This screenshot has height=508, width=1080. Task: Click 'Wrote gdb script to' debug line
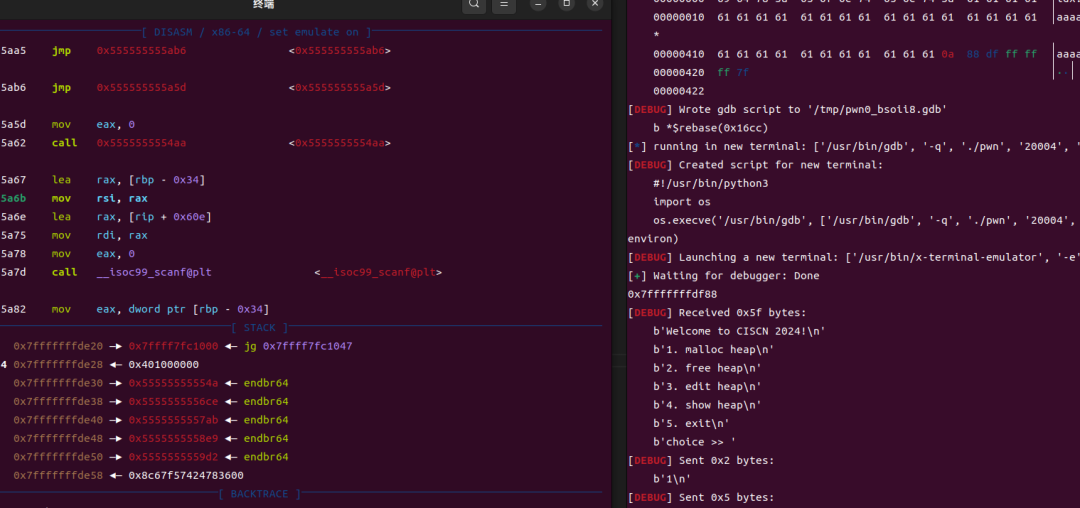pyautogui.click(x=787, y=109)
